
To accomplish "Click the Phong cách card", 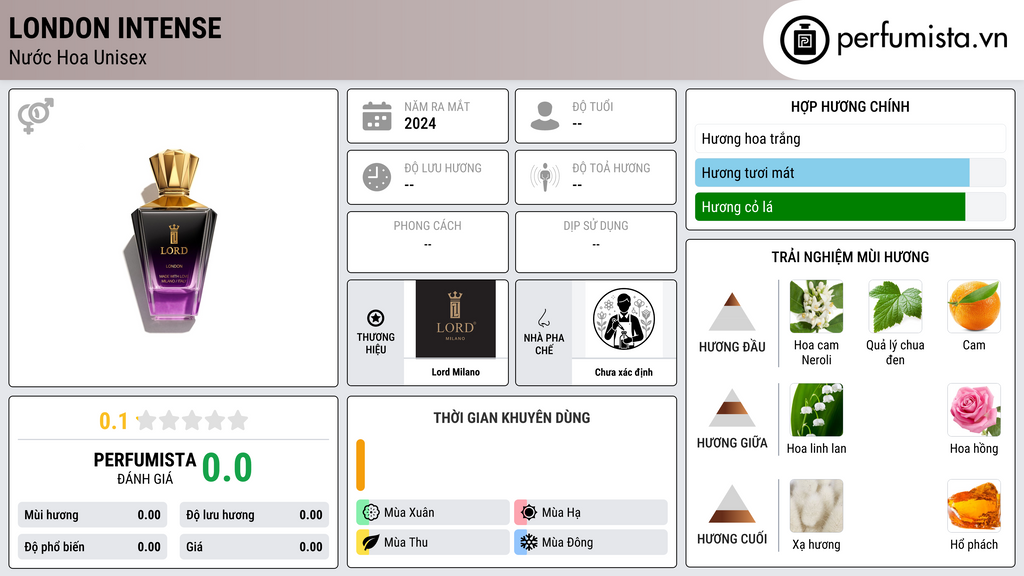I will pyautogui.click(x=428, y=242).
